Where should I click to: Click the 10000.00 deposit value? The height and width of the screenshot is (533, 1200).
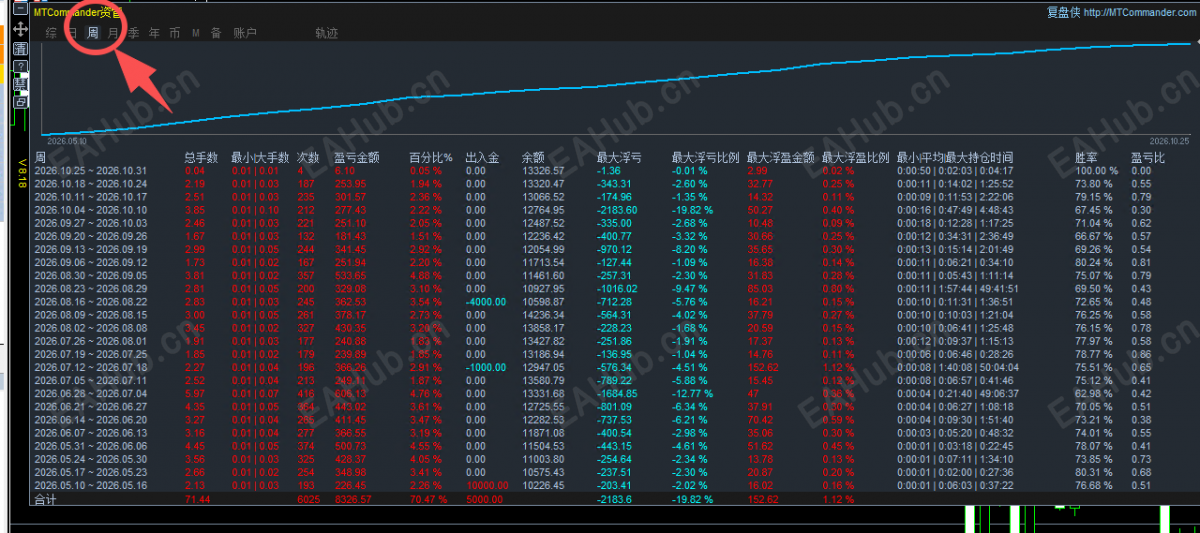coord(487,484)
